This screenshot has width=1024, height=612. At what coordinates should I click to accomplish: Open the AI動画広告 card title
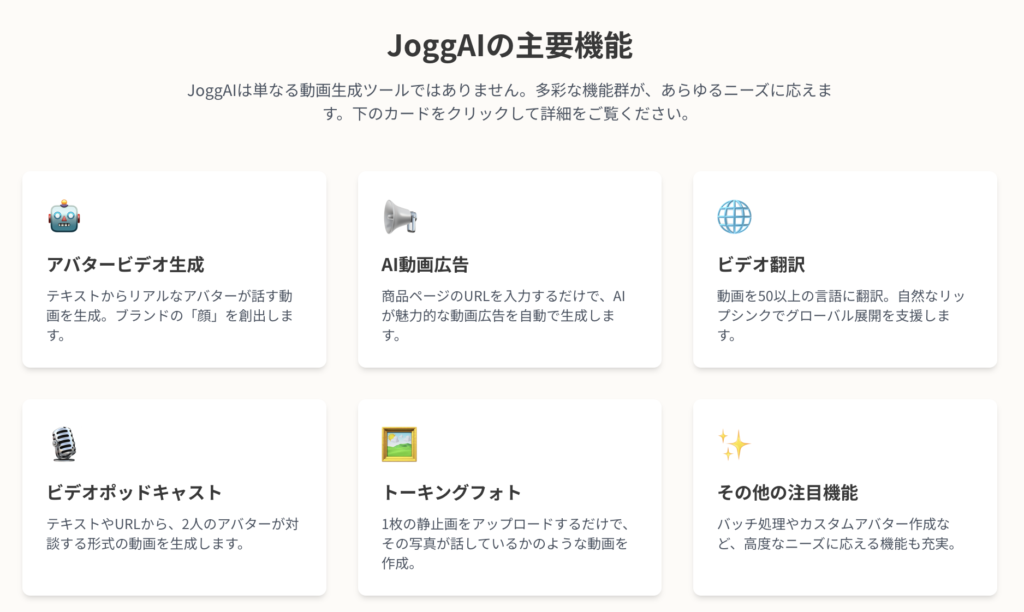click(425, 265)
